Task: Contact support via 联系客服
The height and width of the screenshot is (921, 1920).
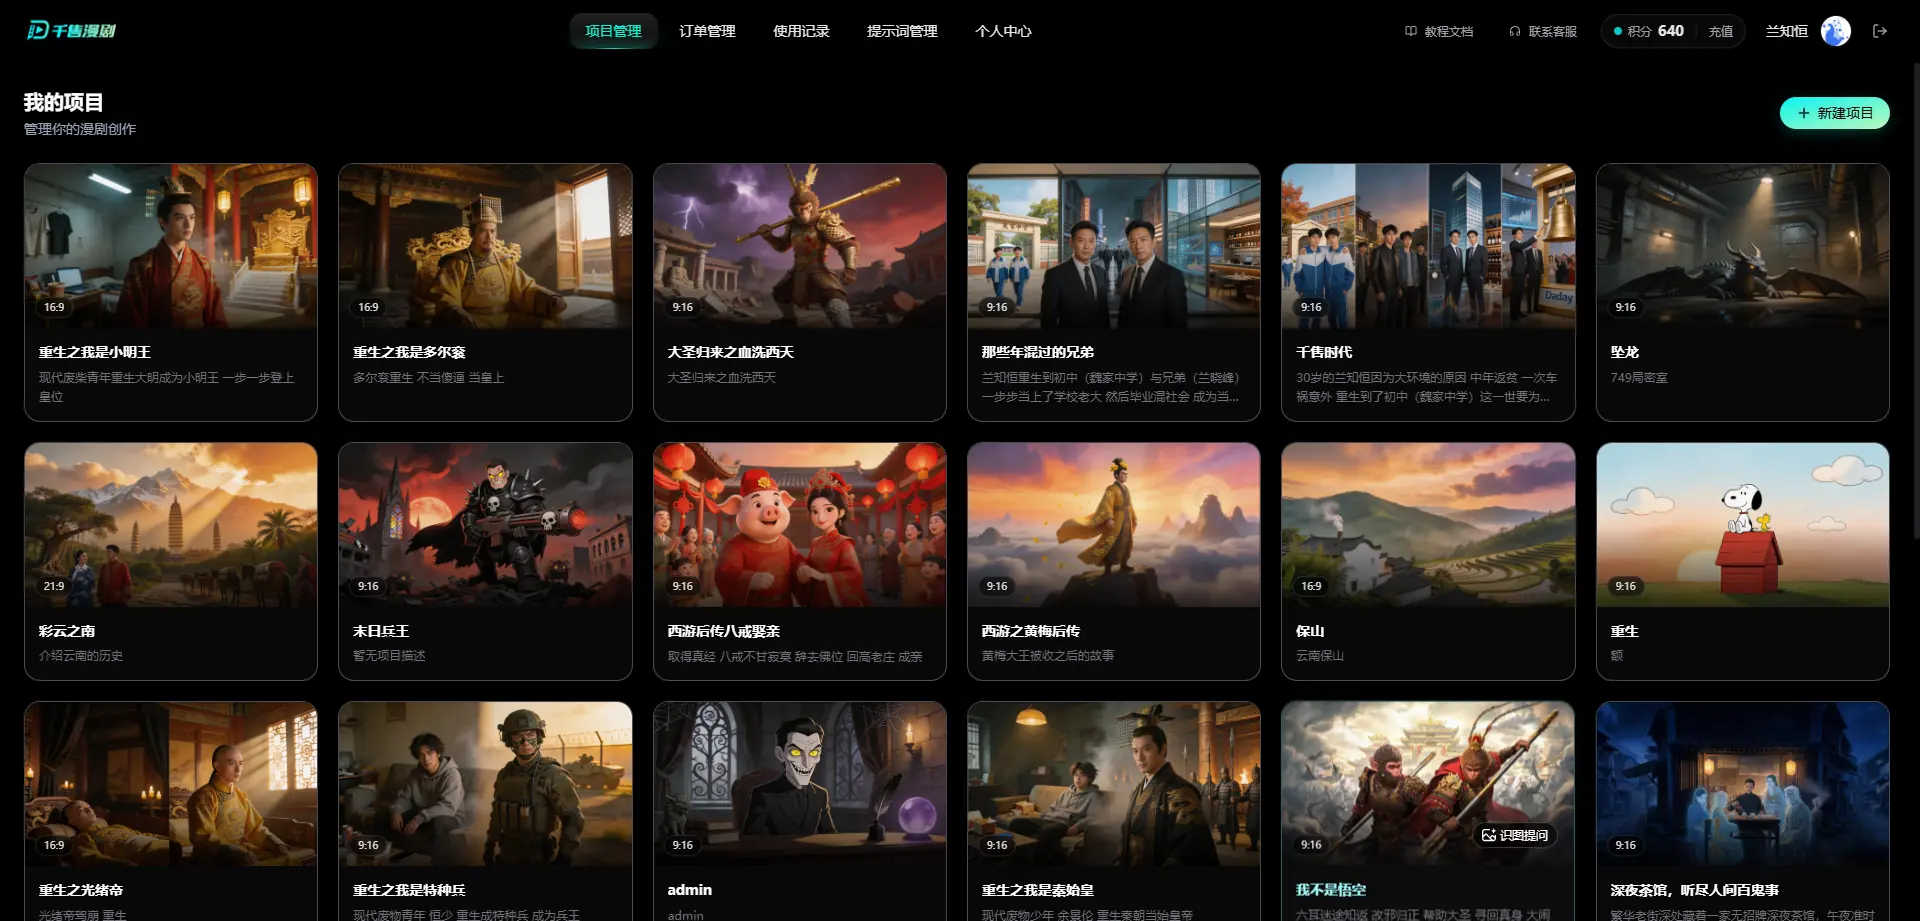Action: [x=1543, y=31]
